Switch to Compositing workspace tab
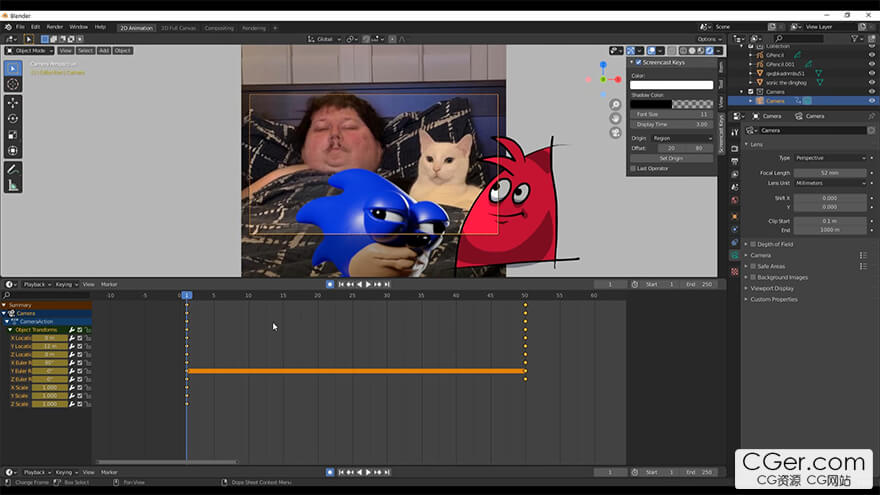This screenshot has width=880, height=495. coord(219,28)
